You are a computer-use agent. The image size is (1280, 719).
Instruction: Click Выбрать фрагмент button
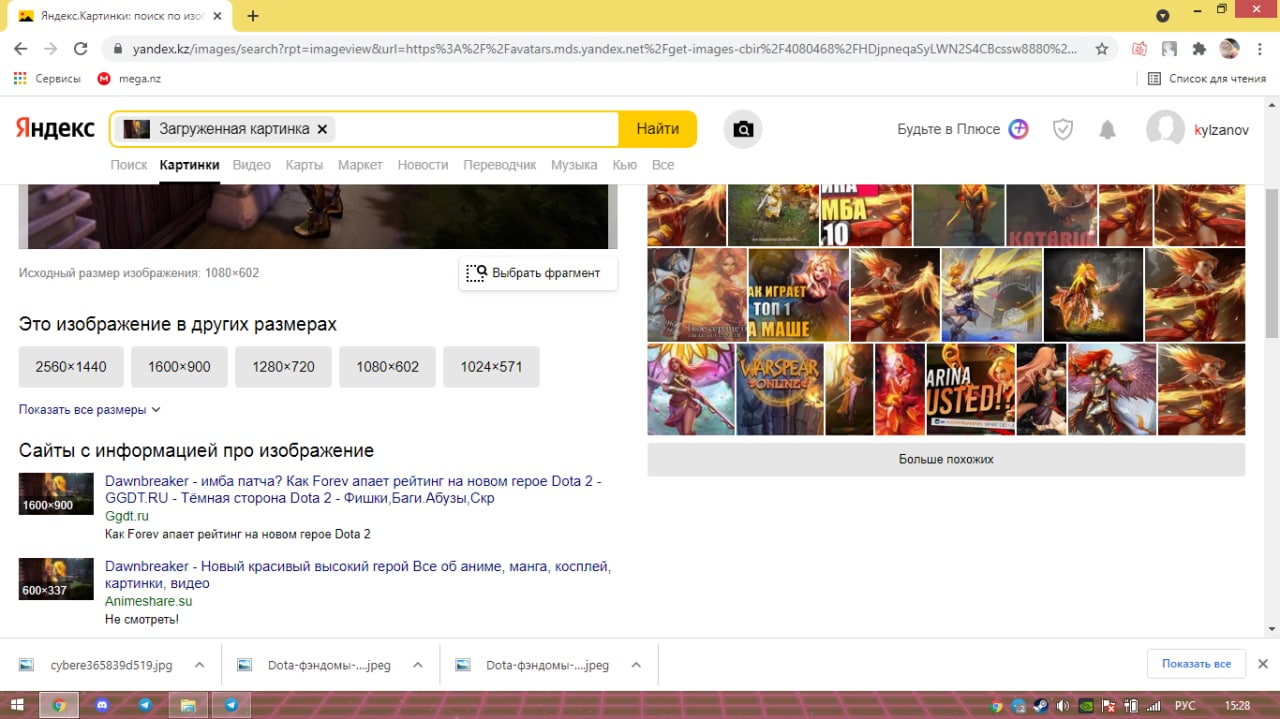[538, 273]
